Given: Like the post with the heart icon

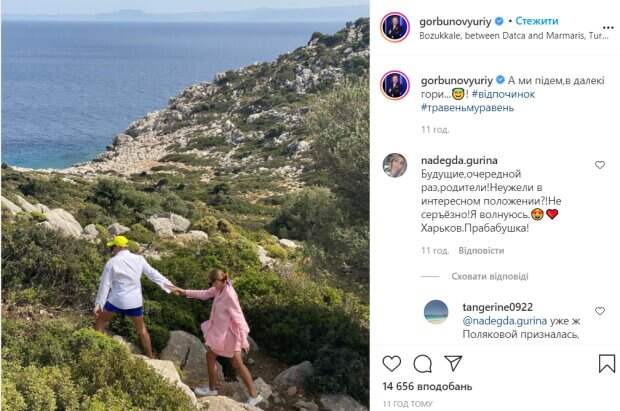Looking at the screenshot, I should coord(391,363).
